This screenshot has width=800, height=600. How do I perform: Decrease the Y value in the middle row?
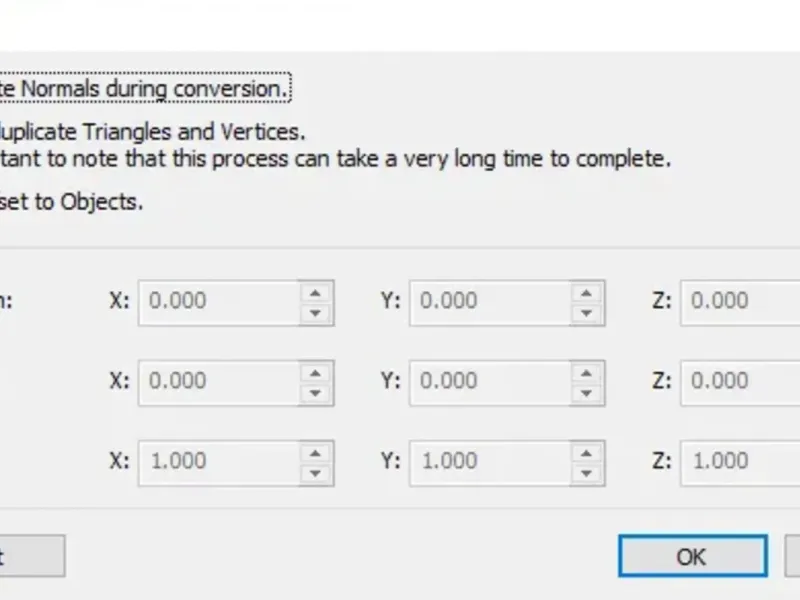[588, 392]
